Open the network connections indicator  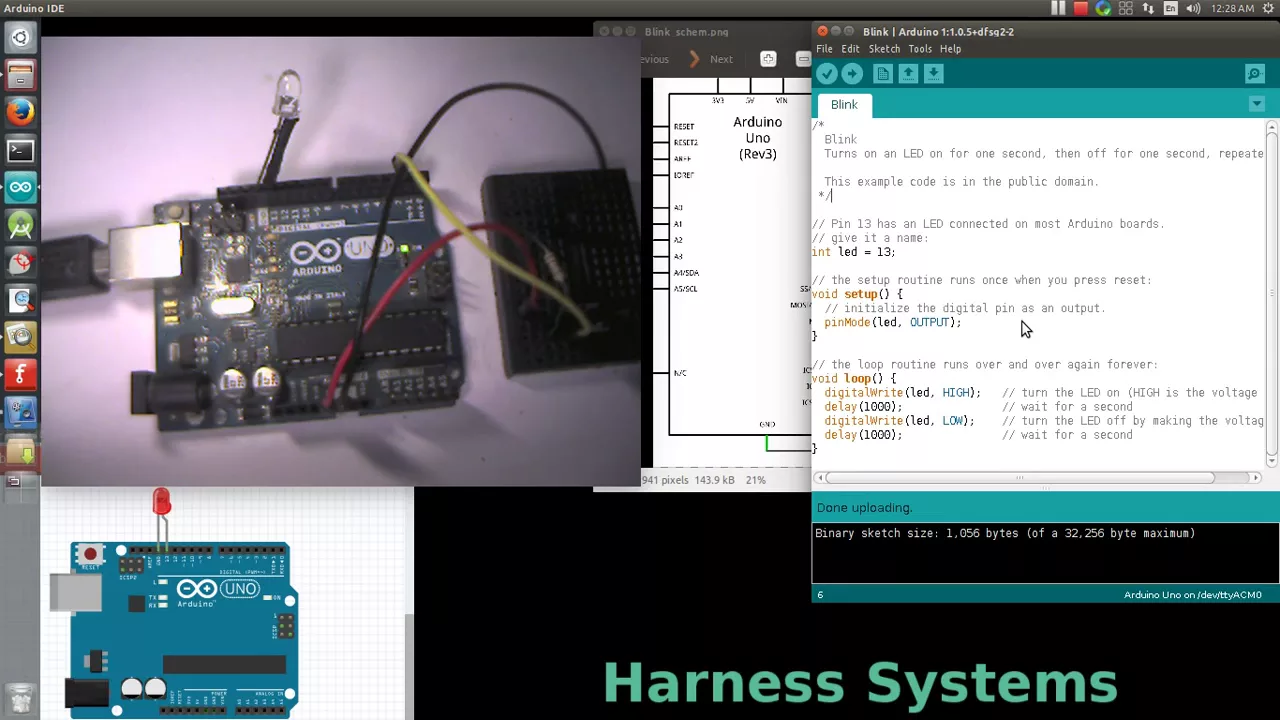(x=1148, y=8)
